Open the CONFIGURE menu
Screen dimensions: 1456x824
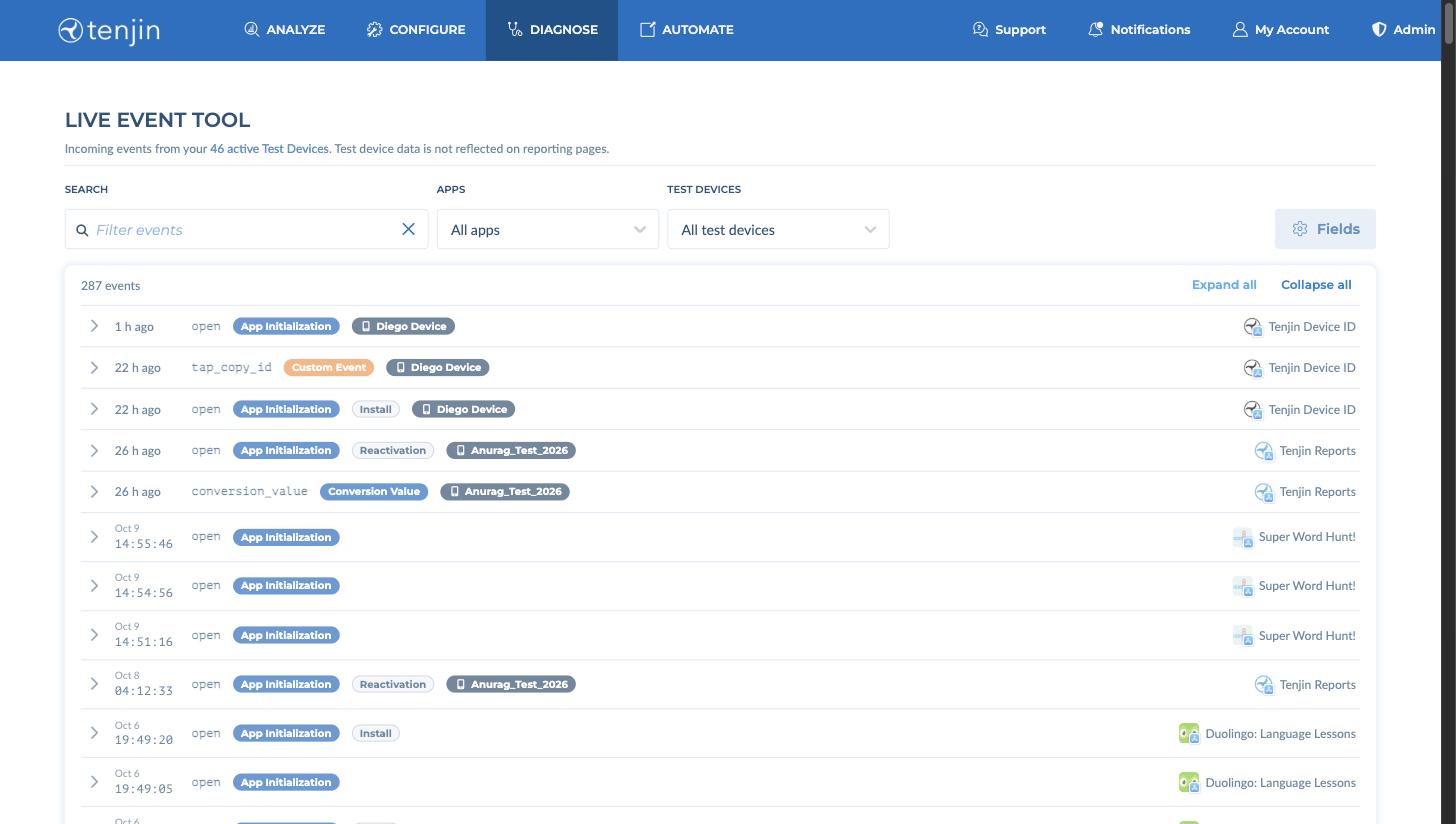(415, 30)
